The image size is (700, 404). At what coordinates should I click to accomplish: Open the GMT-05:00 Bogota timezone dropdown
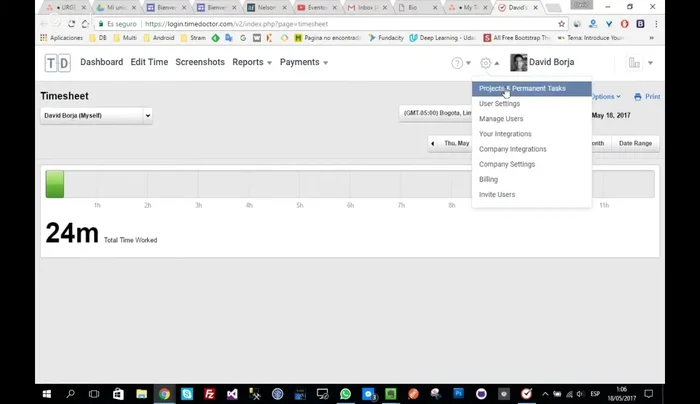tap(435, 113)
